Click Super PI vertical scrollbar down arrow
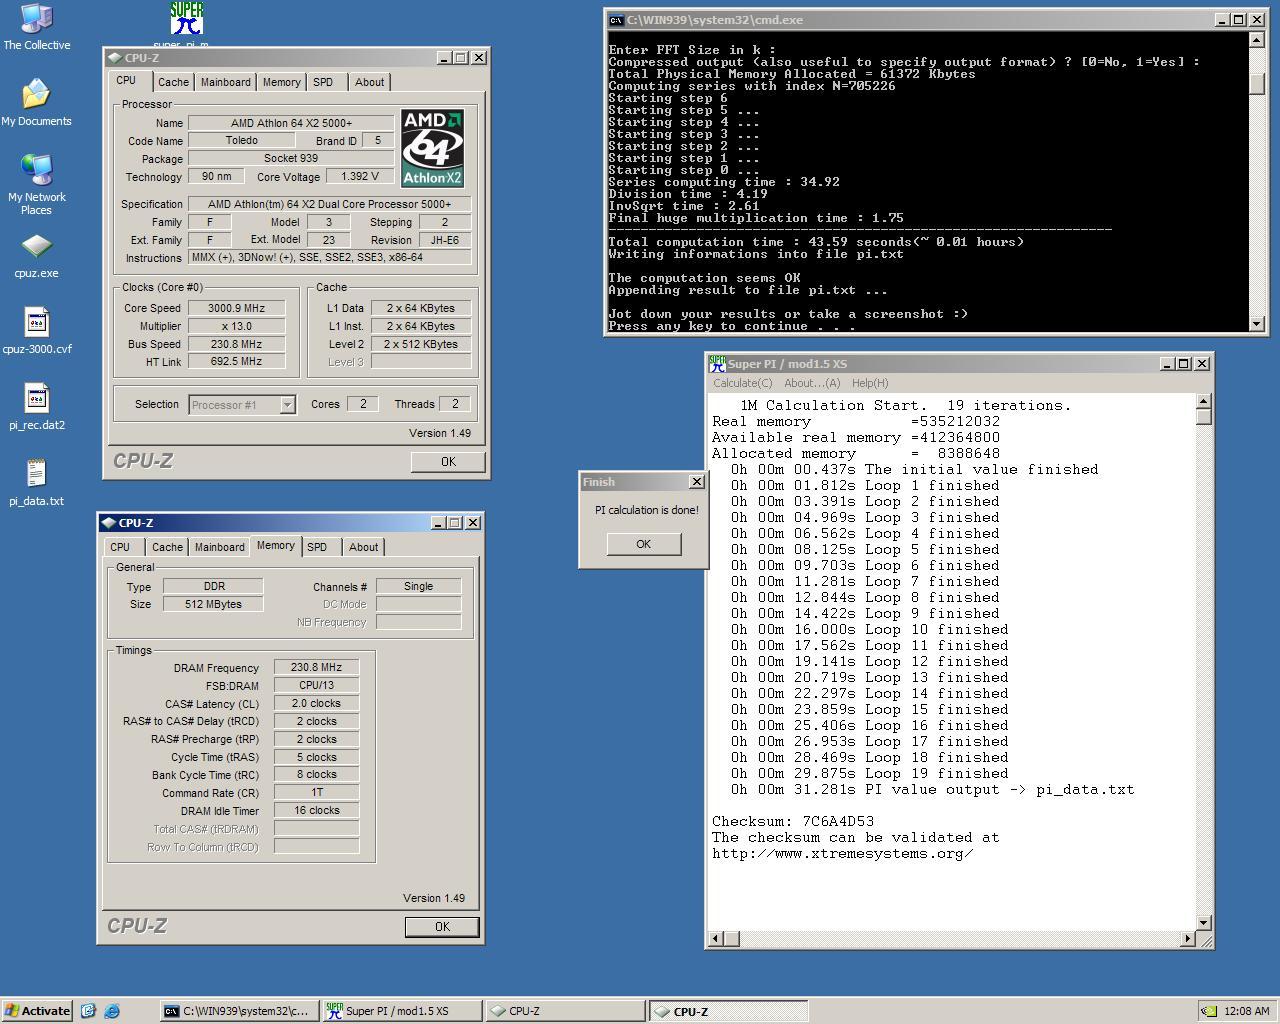The height and width of the screenshot is (1024, 1280). coord(1204,923)
